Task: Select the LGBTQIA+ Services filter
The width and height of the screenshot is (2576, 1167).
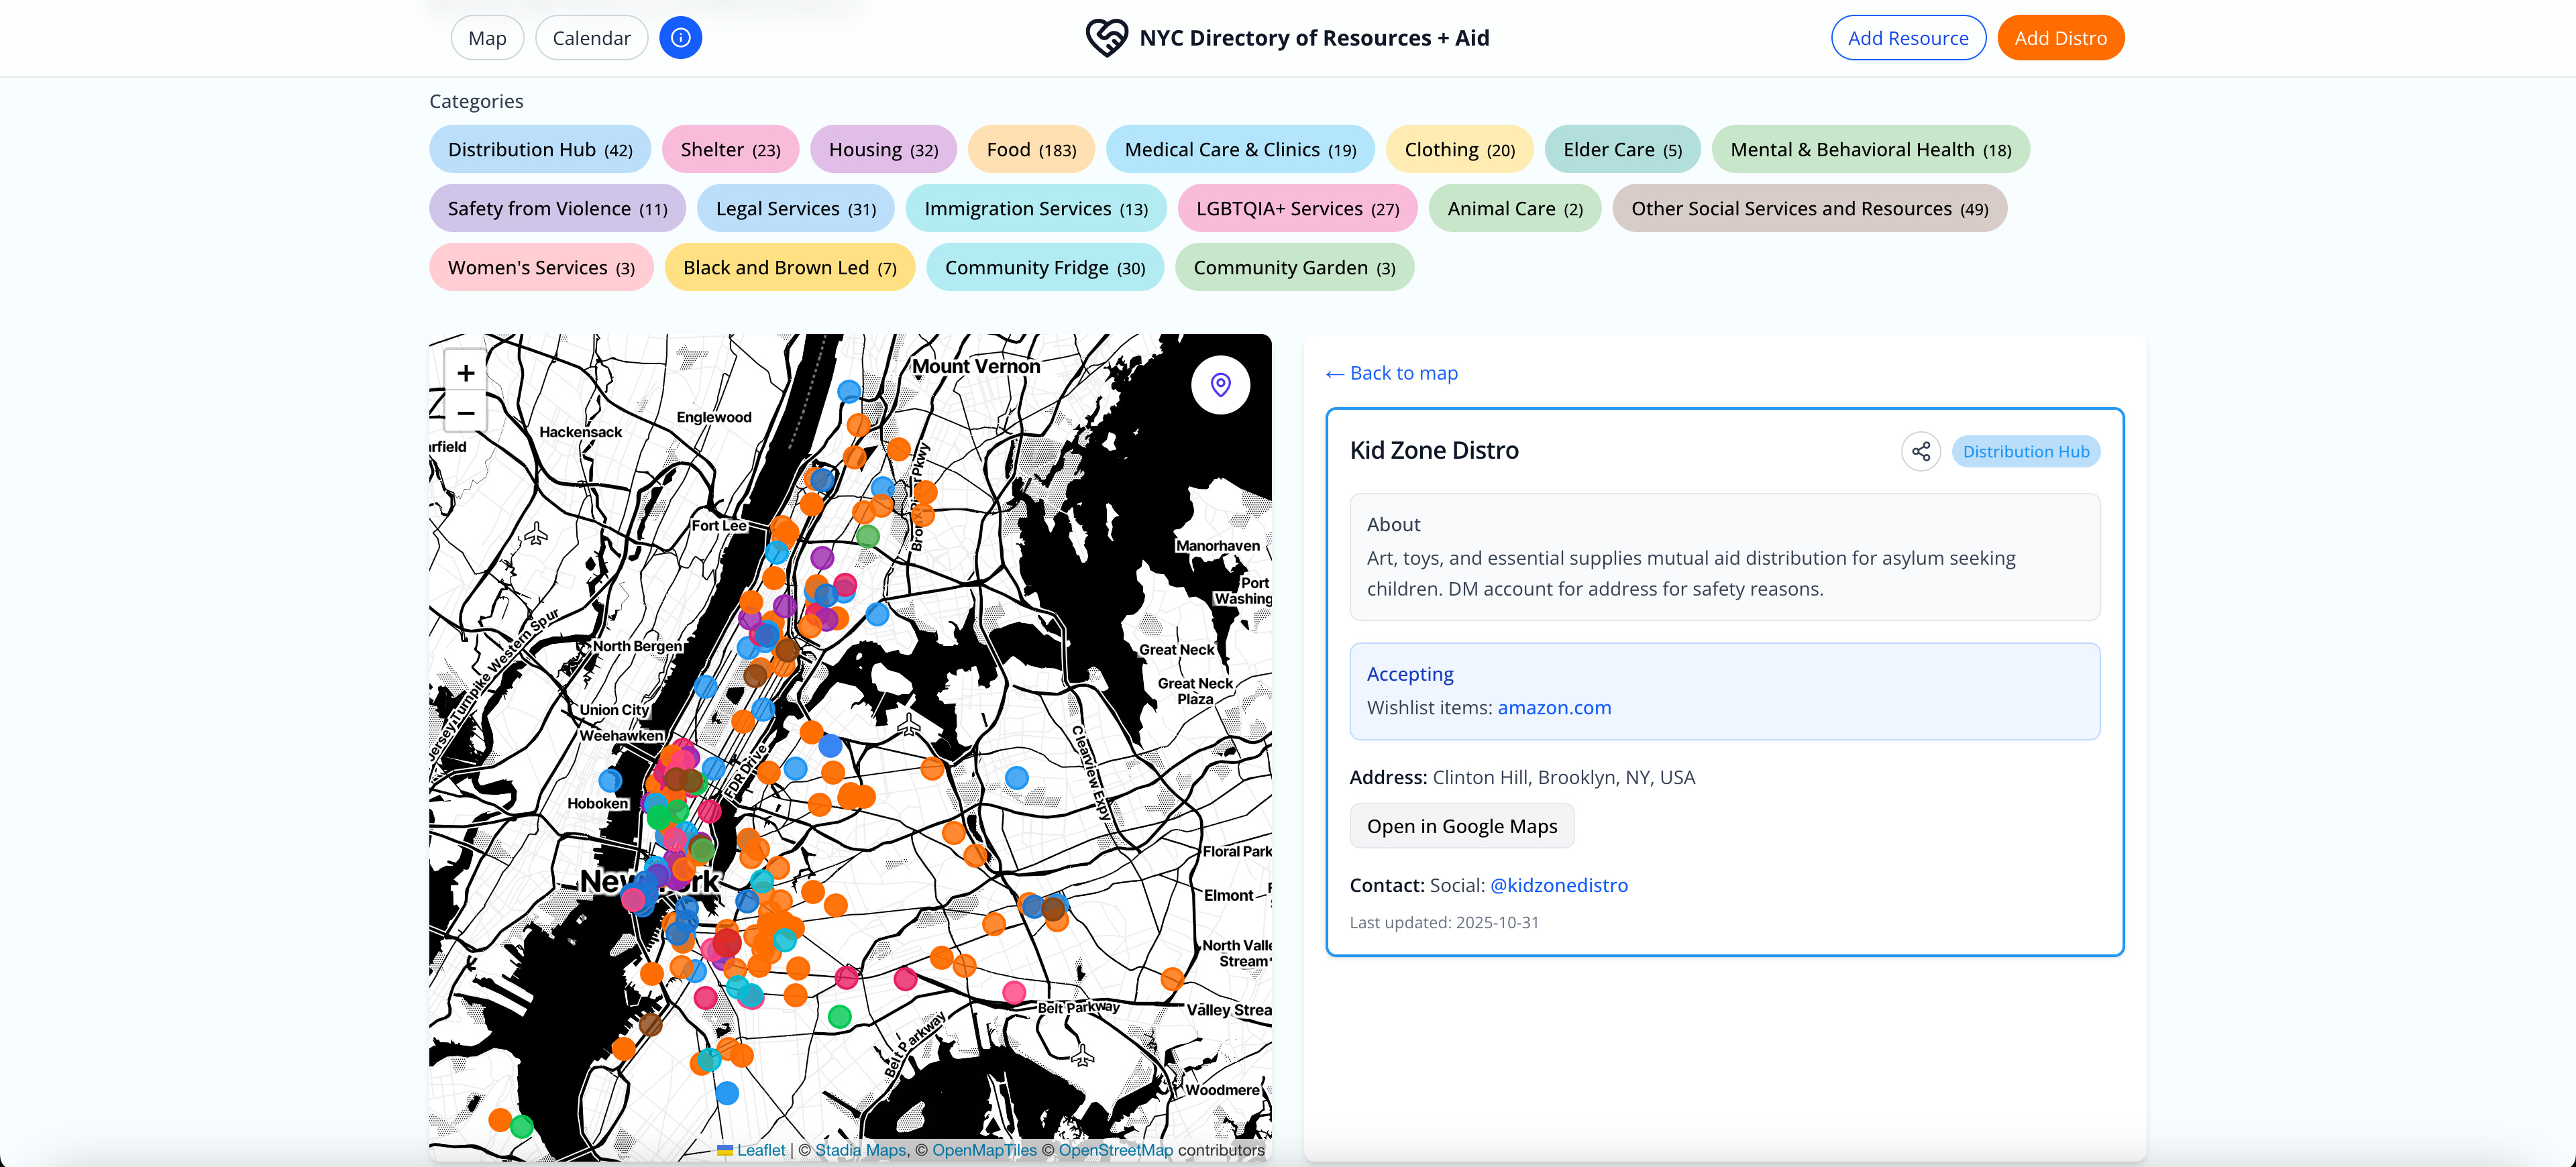Action: click(x=1296, y=208)
